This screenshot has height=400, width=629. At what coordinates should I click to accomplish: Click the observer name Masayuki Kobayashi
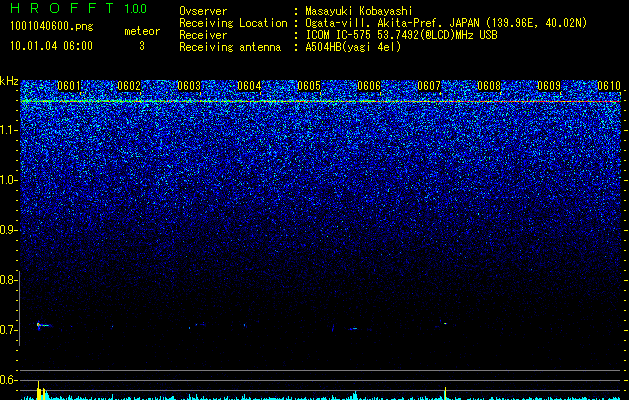[359, 11]
